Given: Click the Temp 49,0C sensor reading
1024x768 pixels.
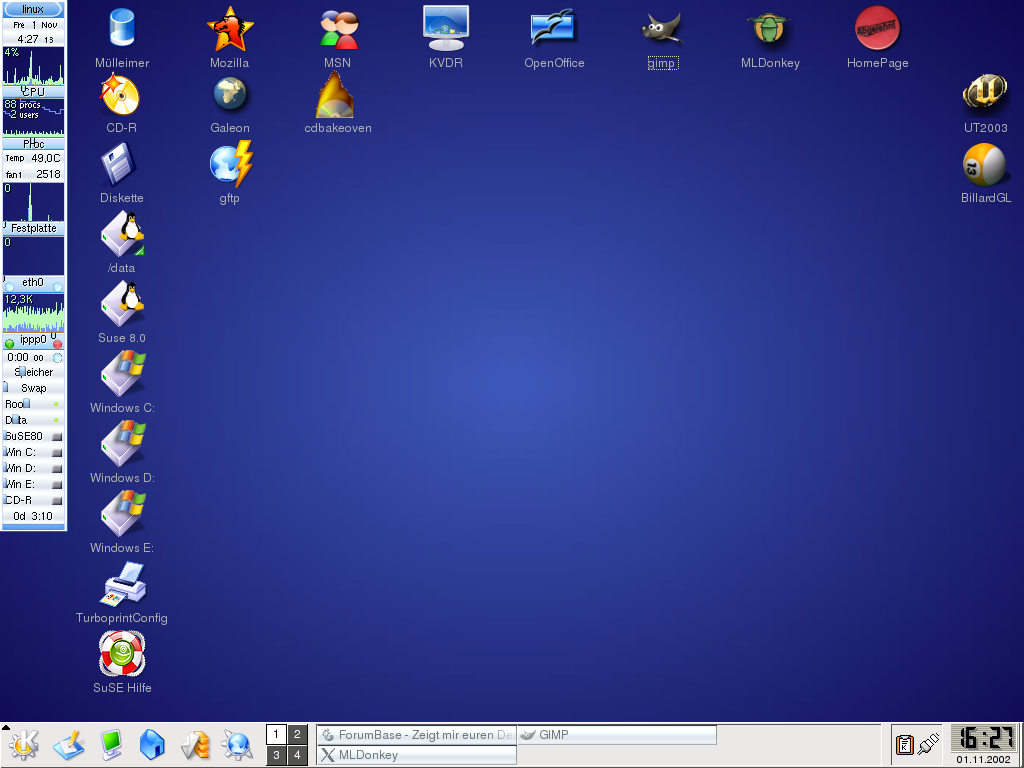Looking at the screenshot, I should click(x=33, y=158).
